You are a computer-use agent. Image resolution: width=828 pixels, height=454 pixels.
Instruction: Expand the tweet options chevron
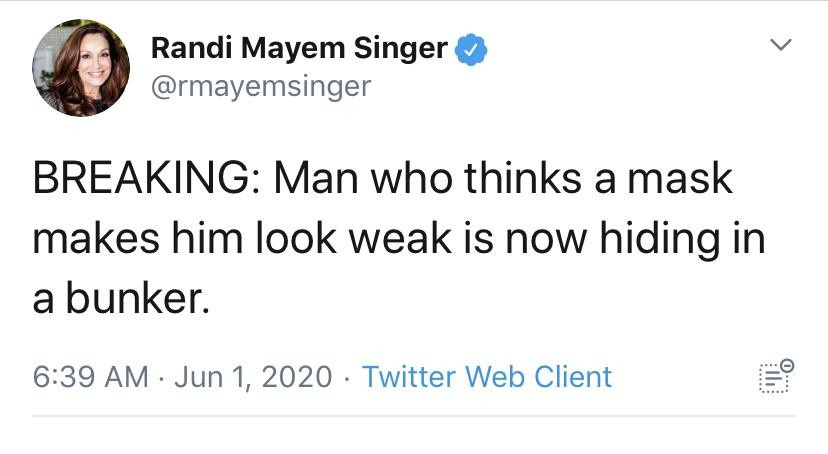(x=780, y=45)
